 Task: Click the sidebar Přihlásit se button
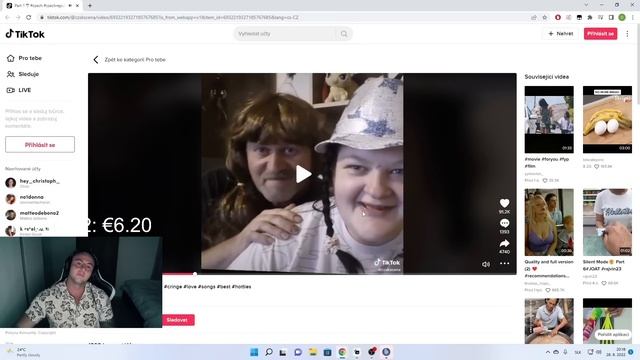(x=40, y=144)
